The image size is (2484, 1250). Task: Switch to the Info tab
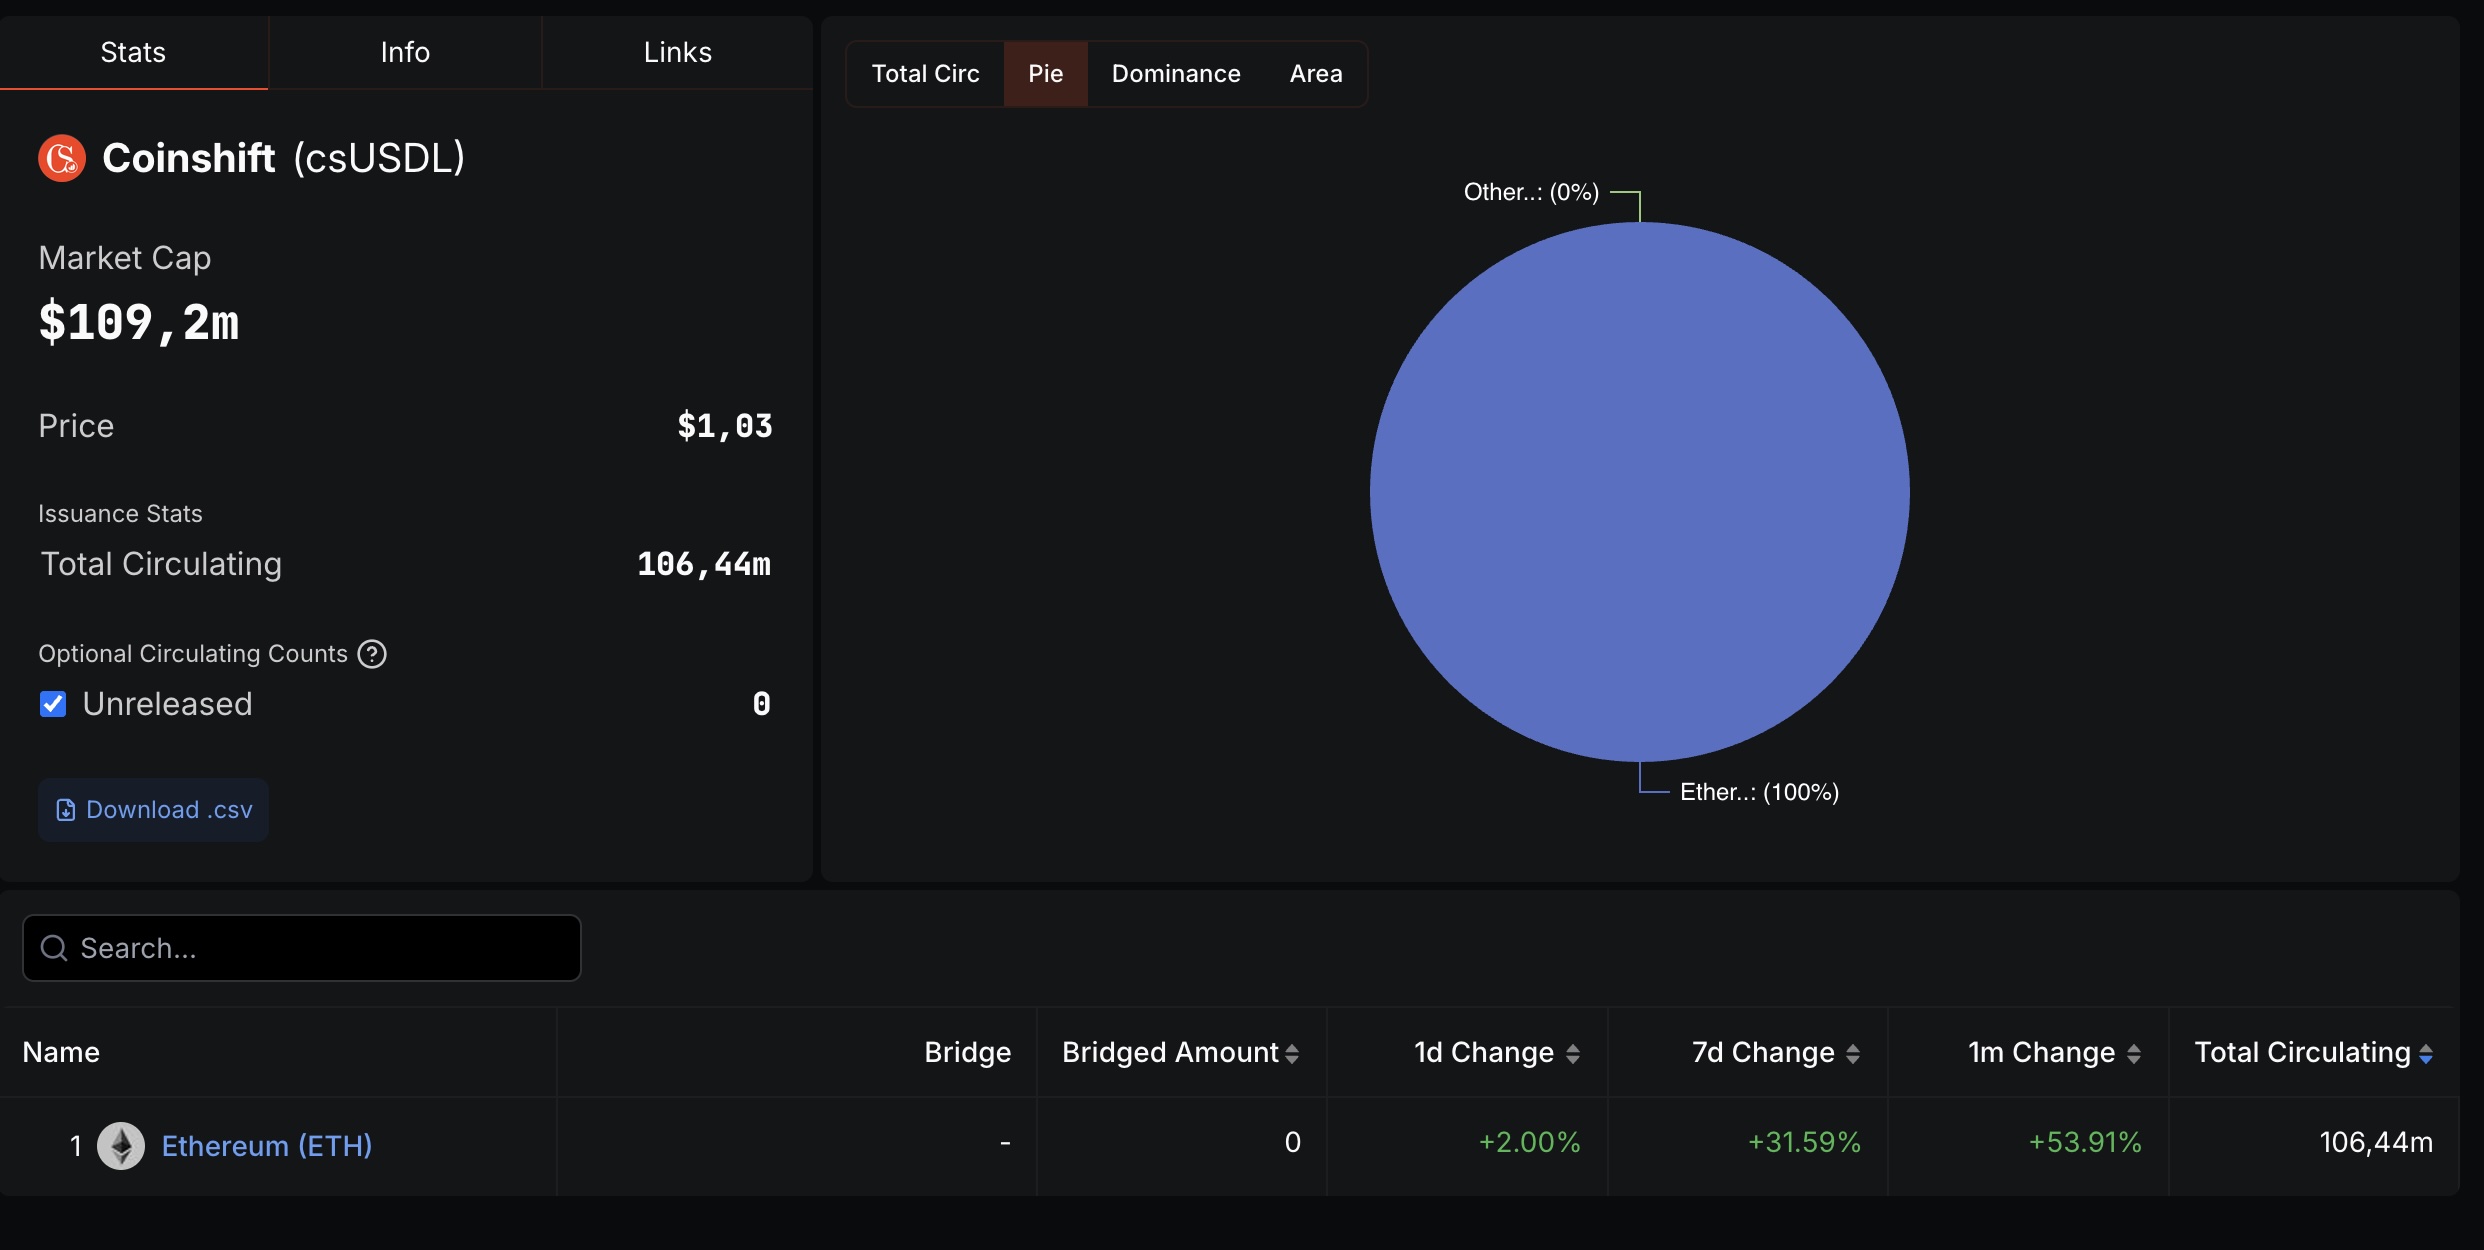click(x=405, y=52)
